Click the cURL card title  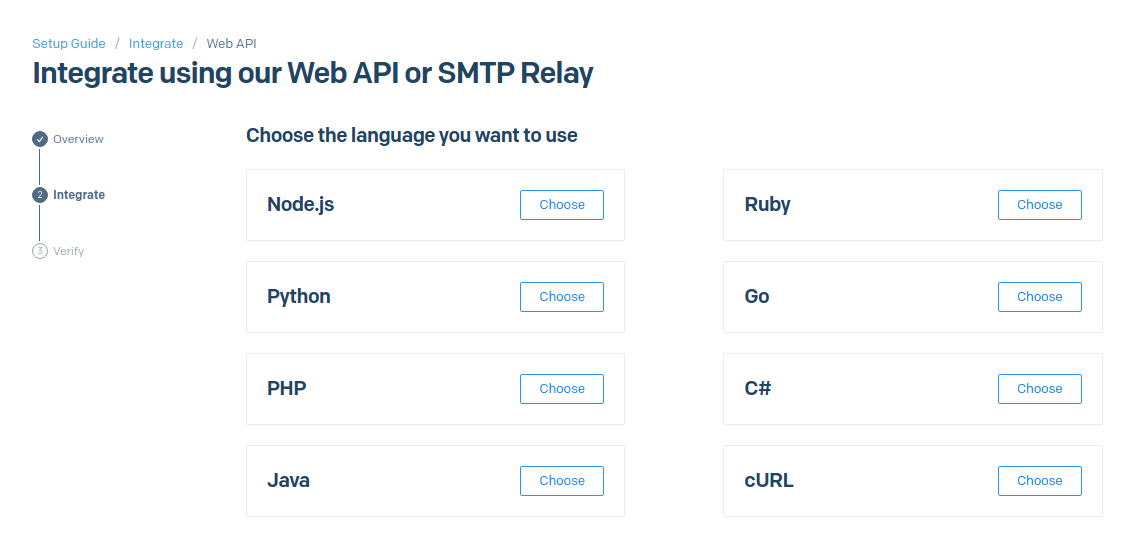coord(769,481)
